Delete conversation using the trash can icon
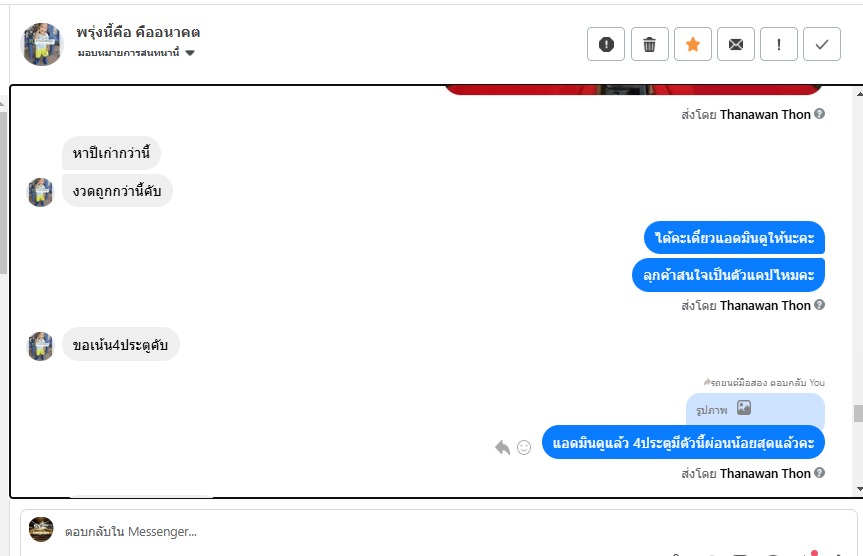 (x=649, y=44)
